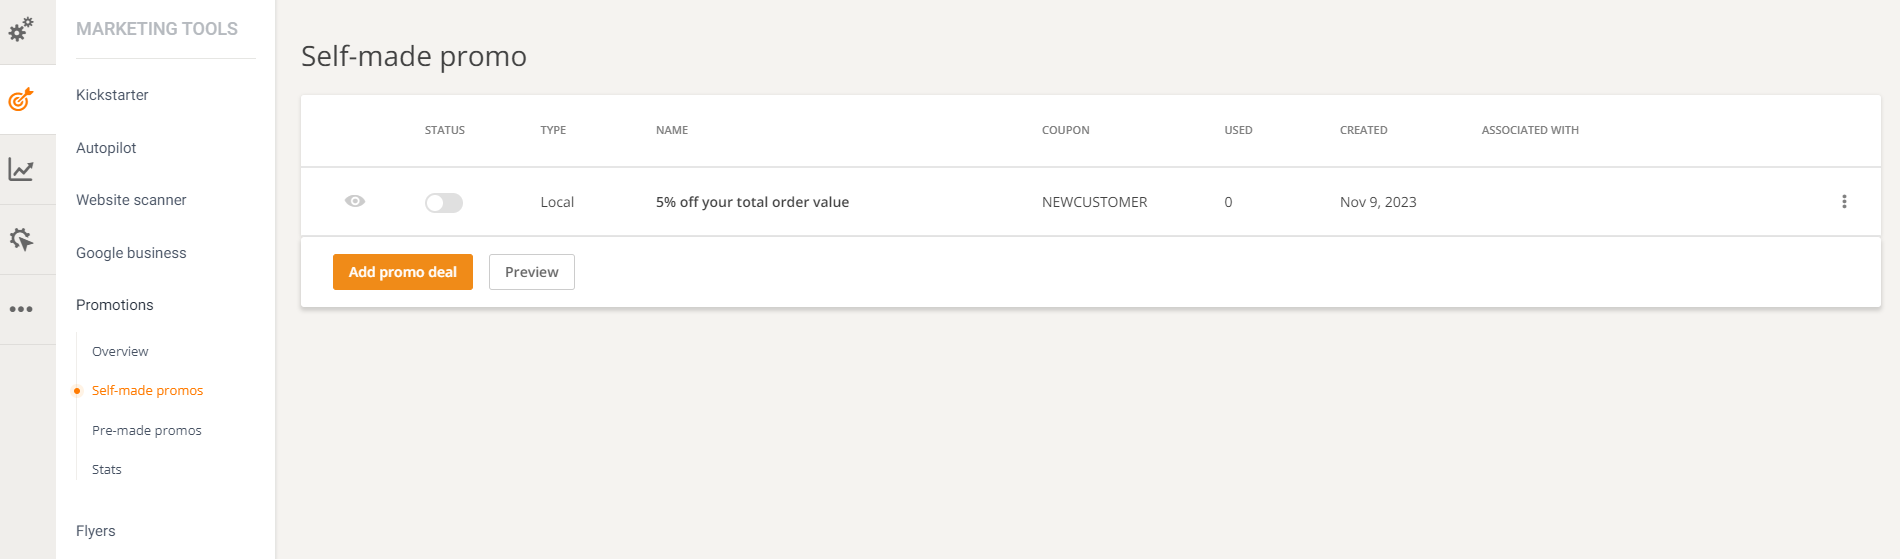Viewport: 1900px width, 559px height.
Task: Collapse the Promotions menu section
Action: point(115,305)
